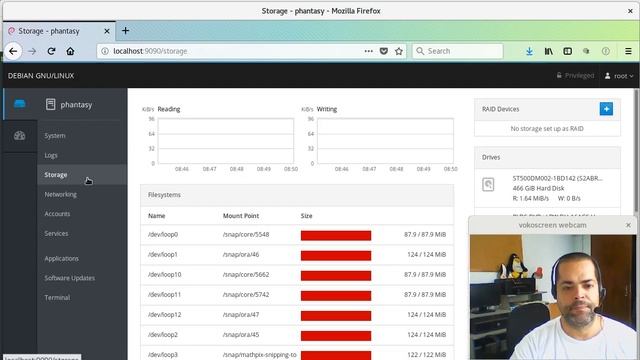Click the Mount Point column header

point(241,216)
